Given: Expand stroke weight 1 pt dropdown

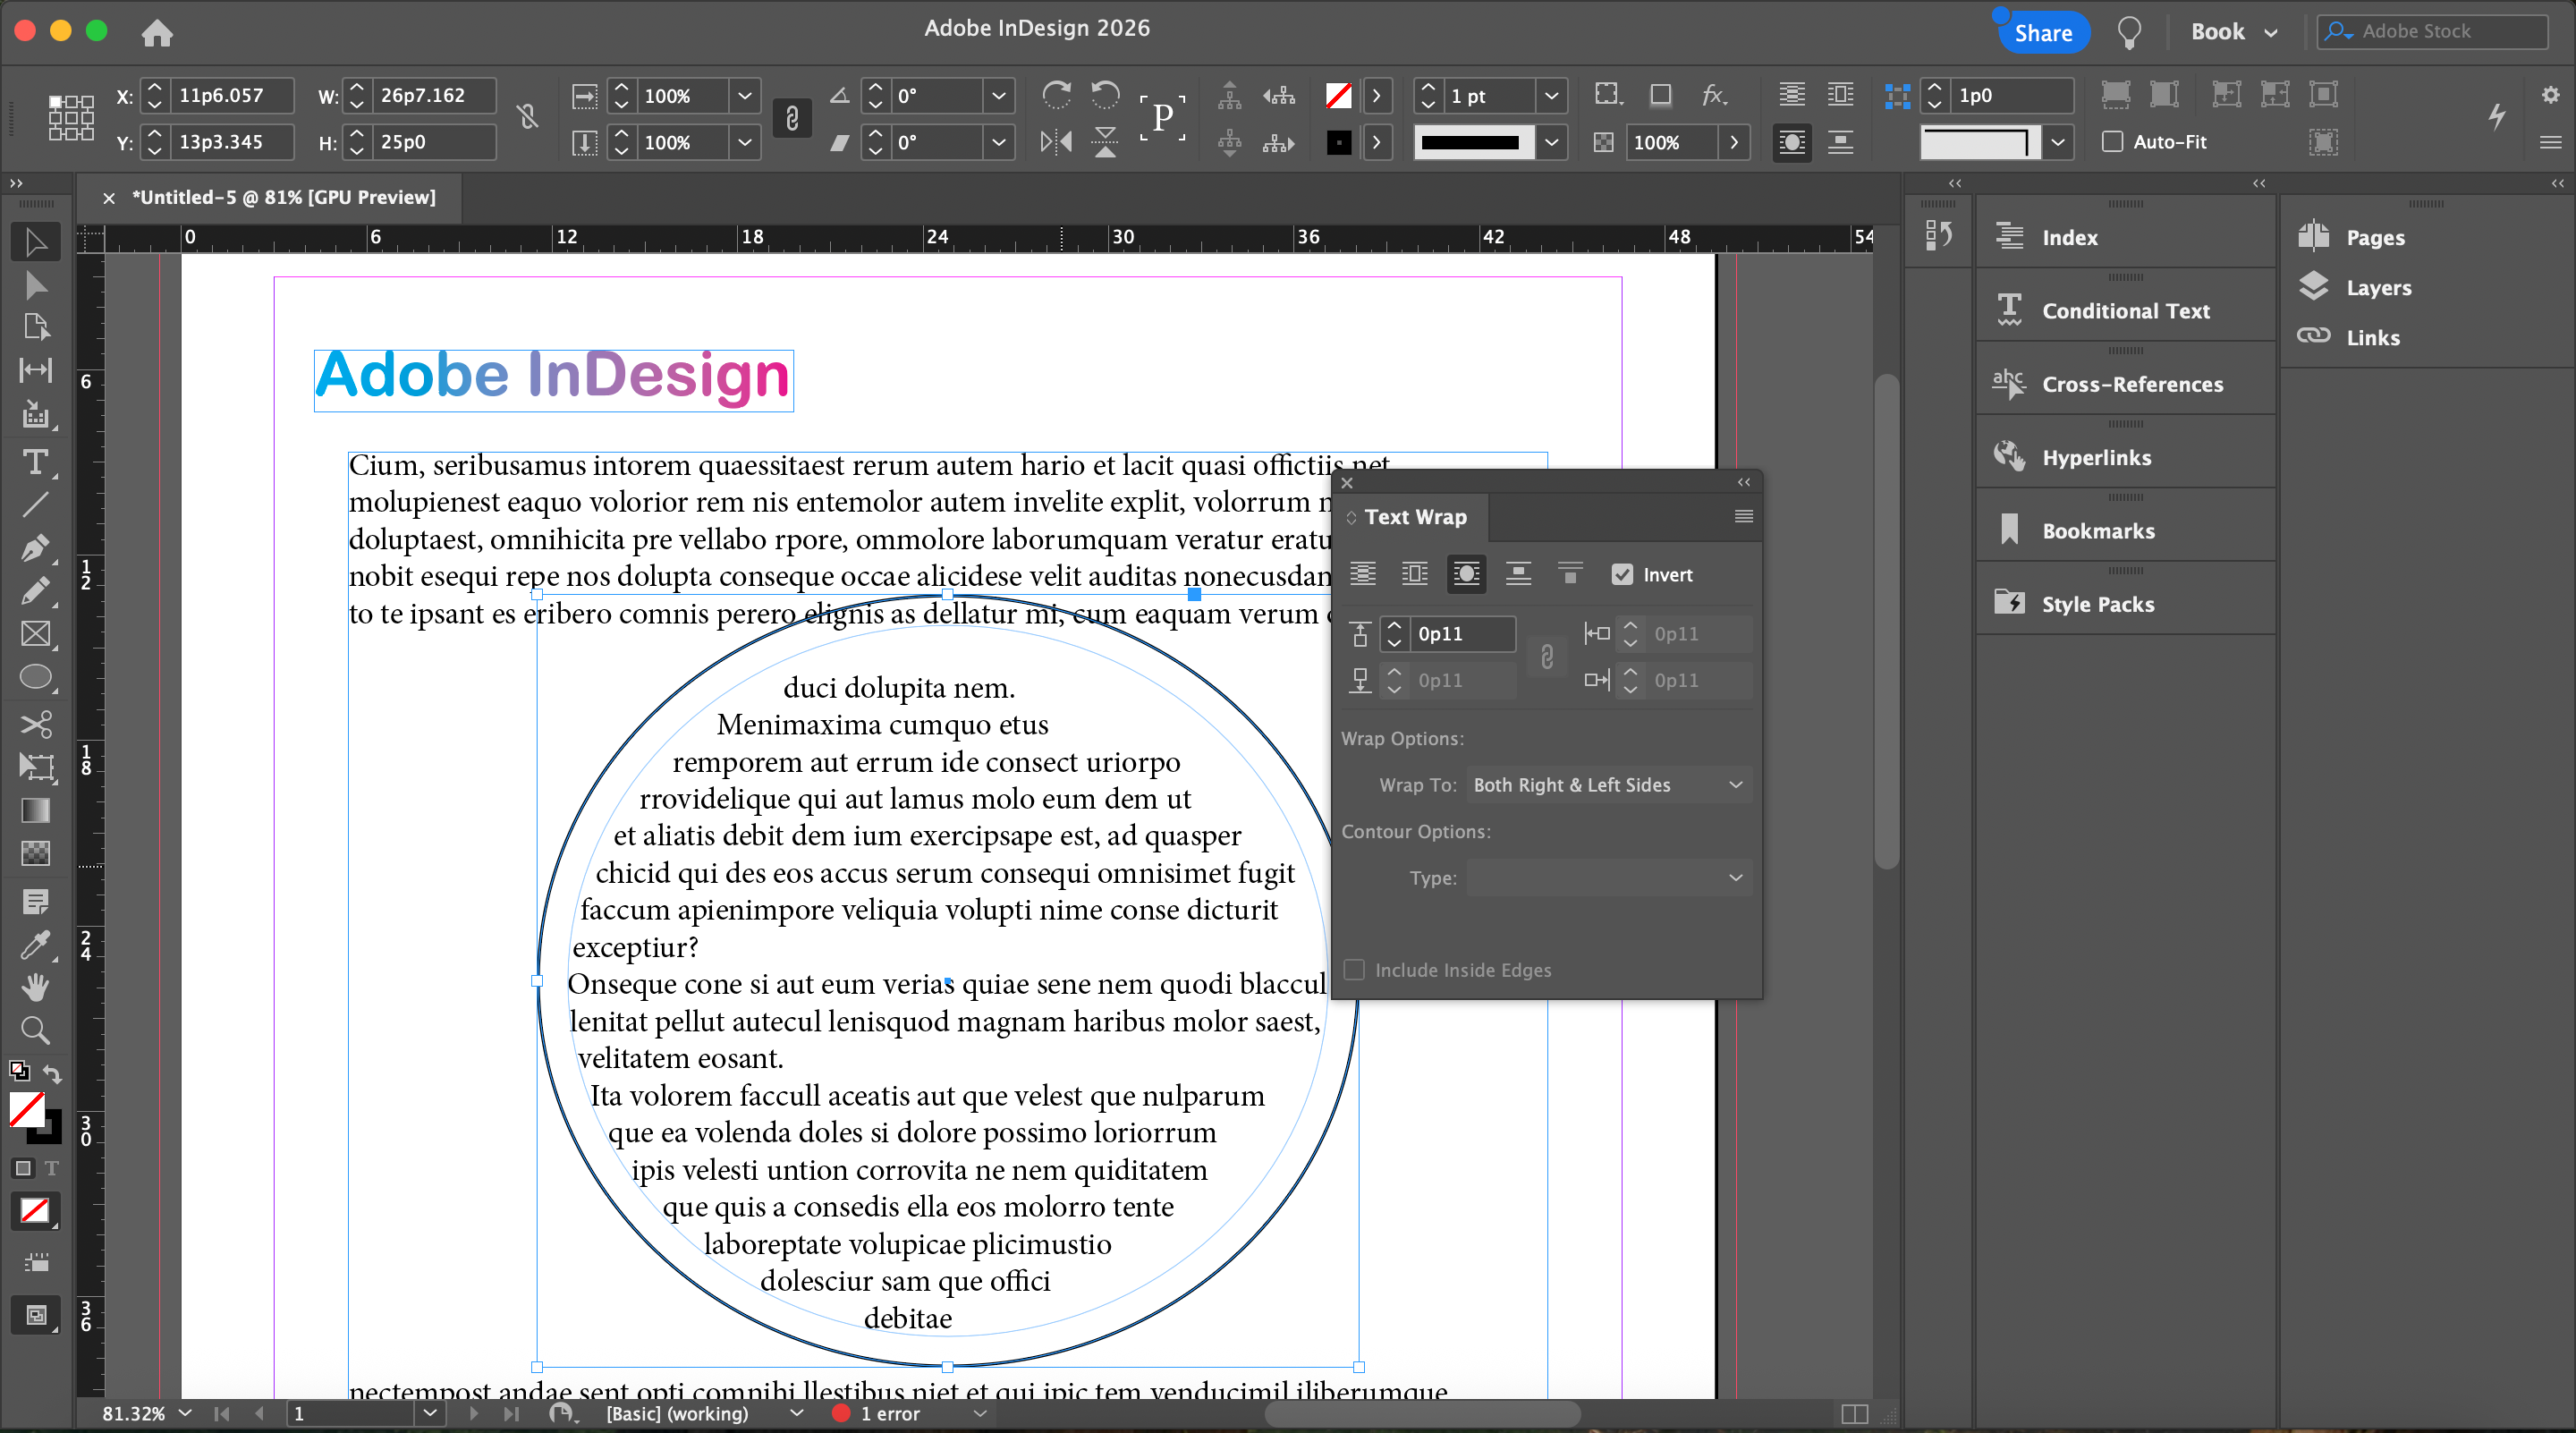Looking at the screenshot, I should click(1551, 96).
